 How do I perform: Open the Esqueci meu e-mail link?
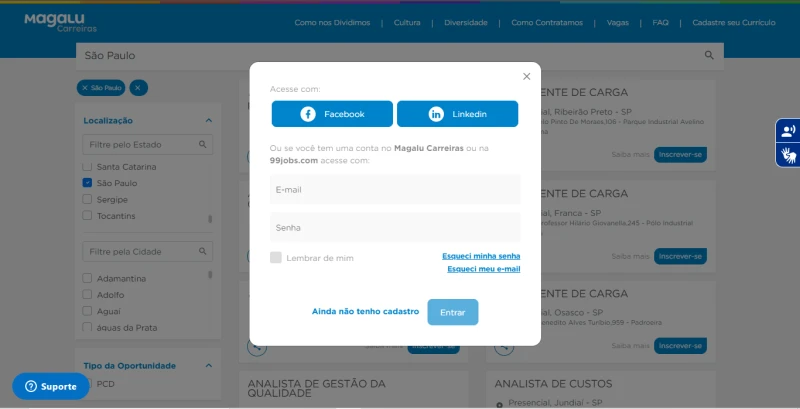[484, 269]
